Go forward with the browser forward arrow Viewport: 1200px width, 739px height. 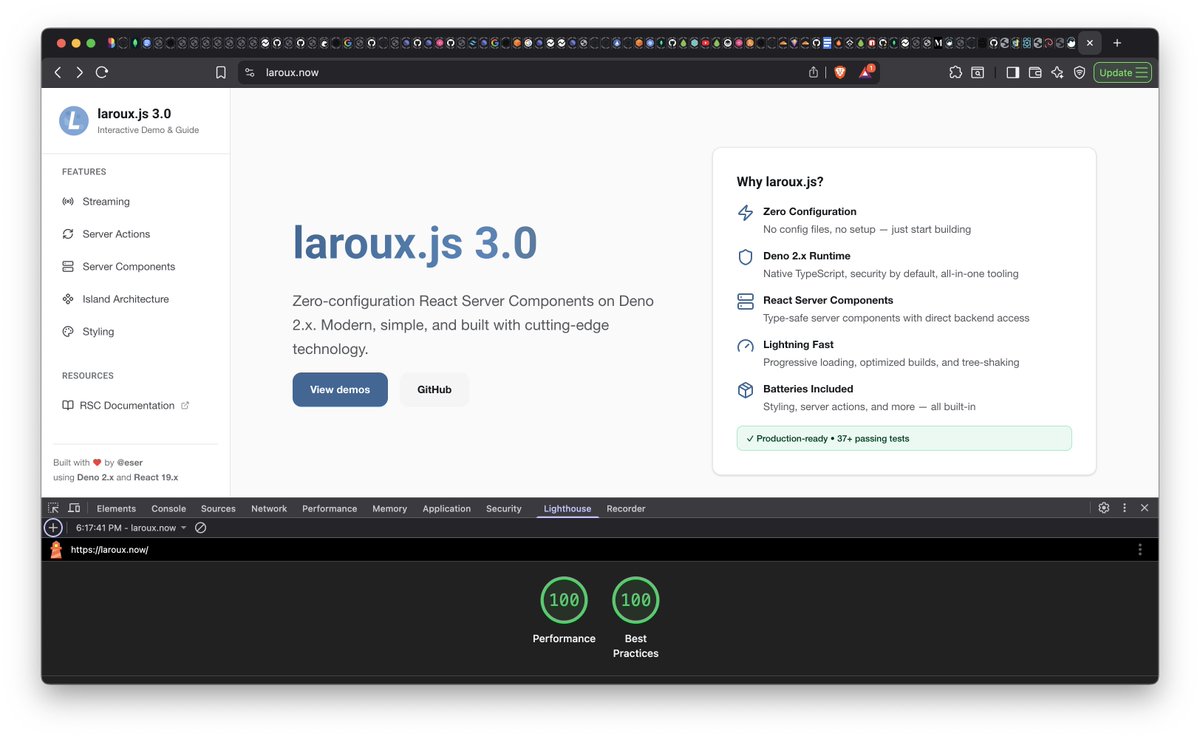point(79,72)
